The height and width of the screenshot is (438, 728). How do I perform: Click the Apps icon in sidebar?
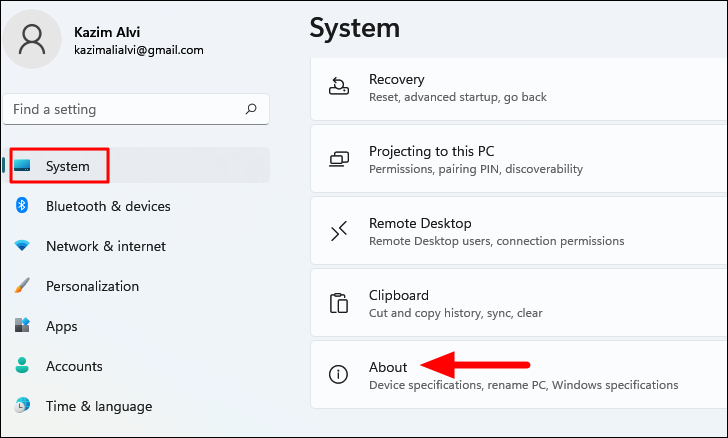[x=22, y=326]
